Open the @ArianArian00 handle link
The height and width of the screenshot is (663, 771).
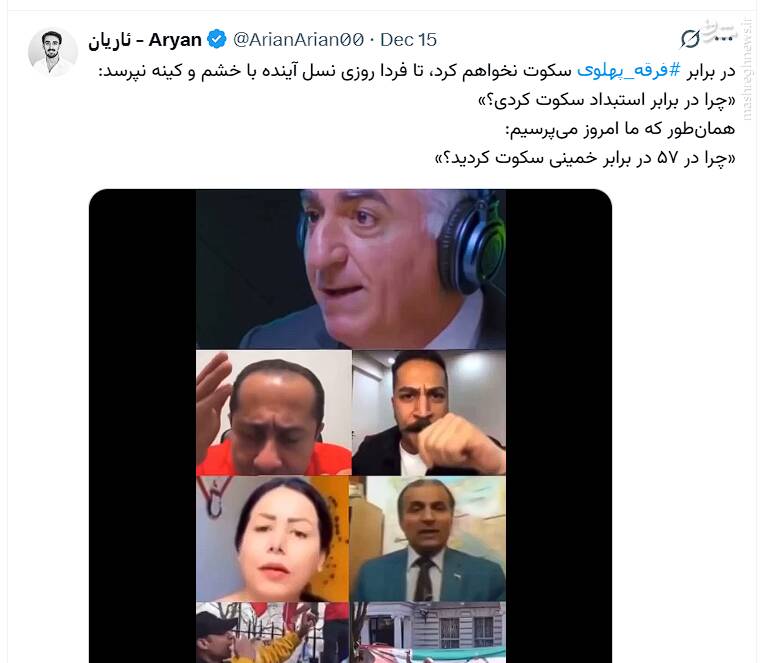tap(298, 40)
